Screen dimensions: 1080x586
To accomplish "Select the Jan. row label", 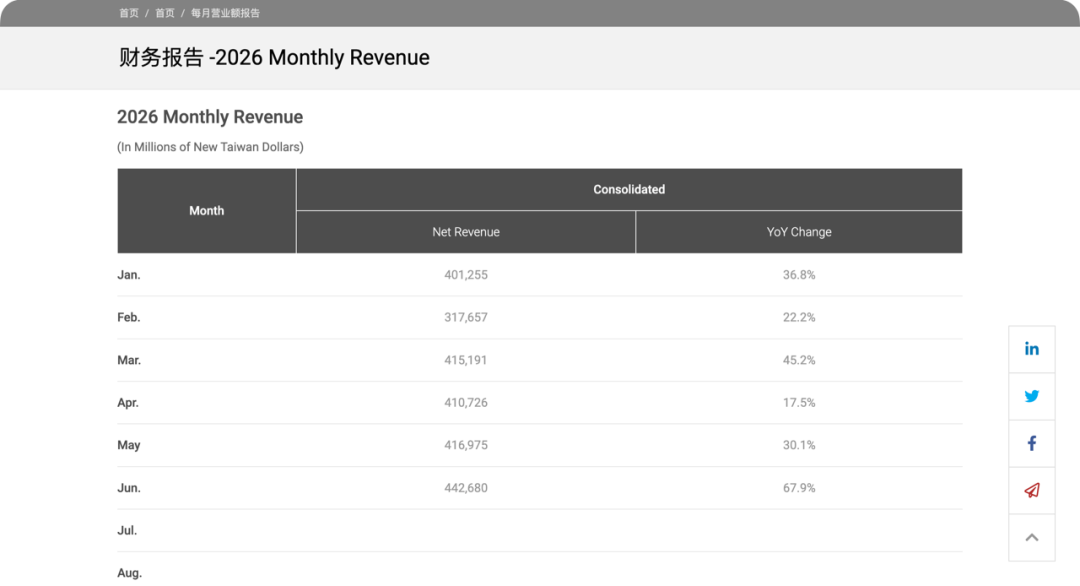I will pos(129,275).
